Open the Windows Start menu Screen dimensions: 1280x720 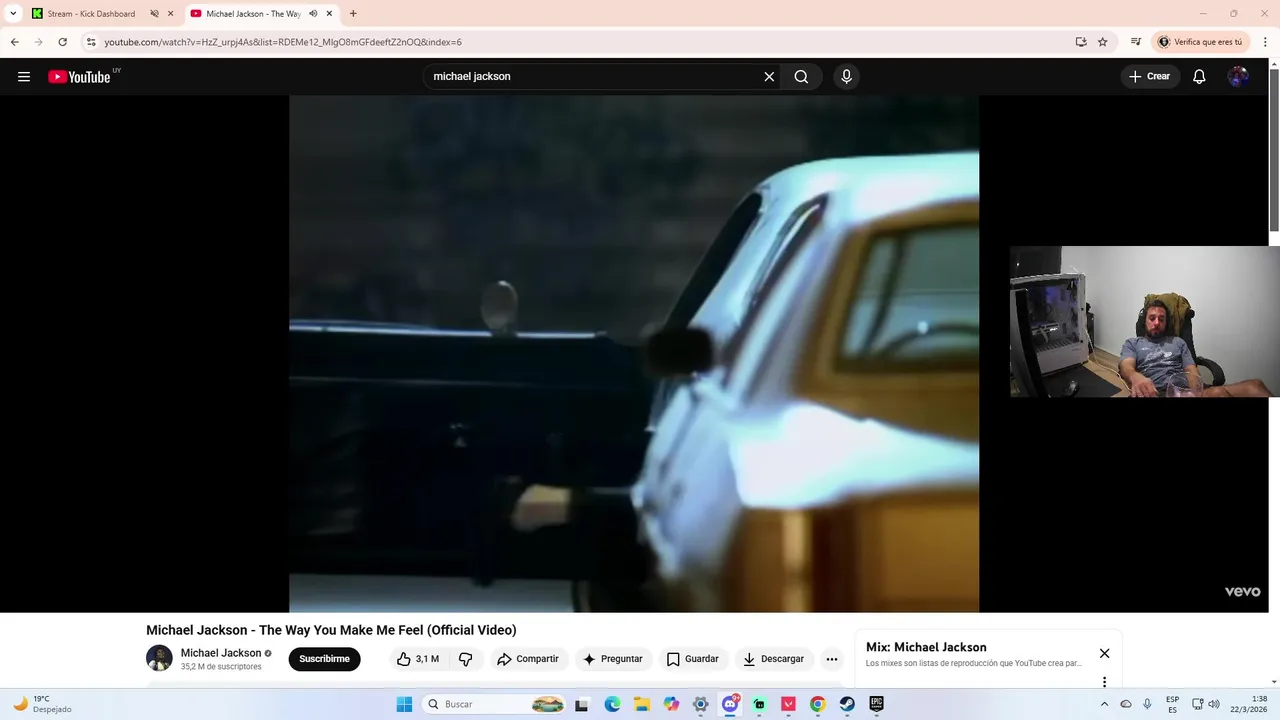404,704
